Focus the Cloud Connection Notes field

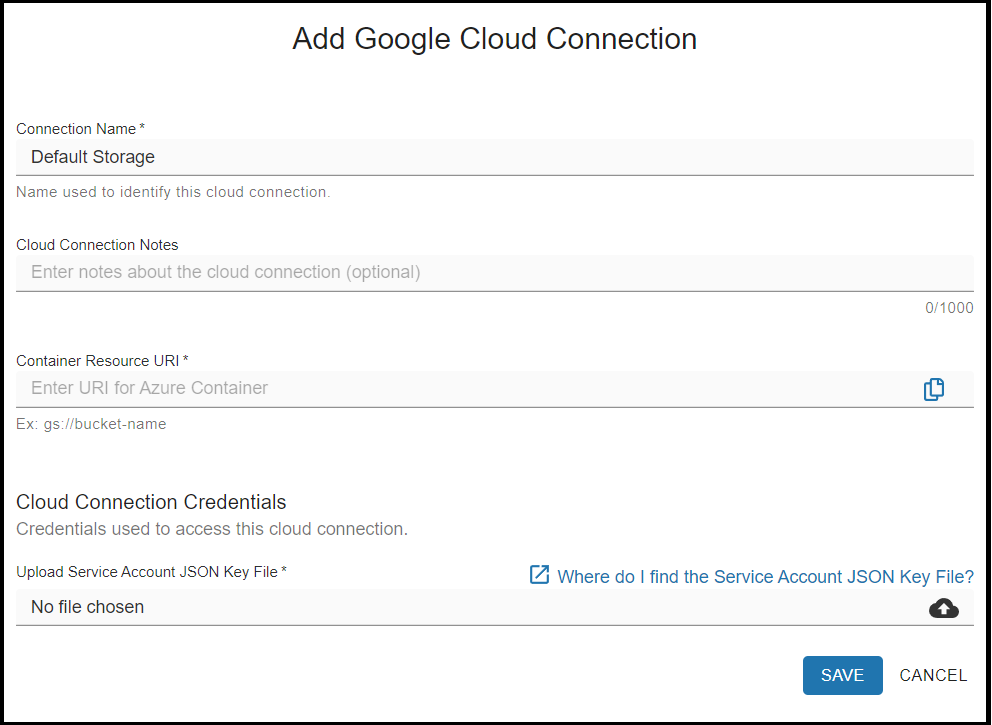pyautogui.click(x=495, y=273)
